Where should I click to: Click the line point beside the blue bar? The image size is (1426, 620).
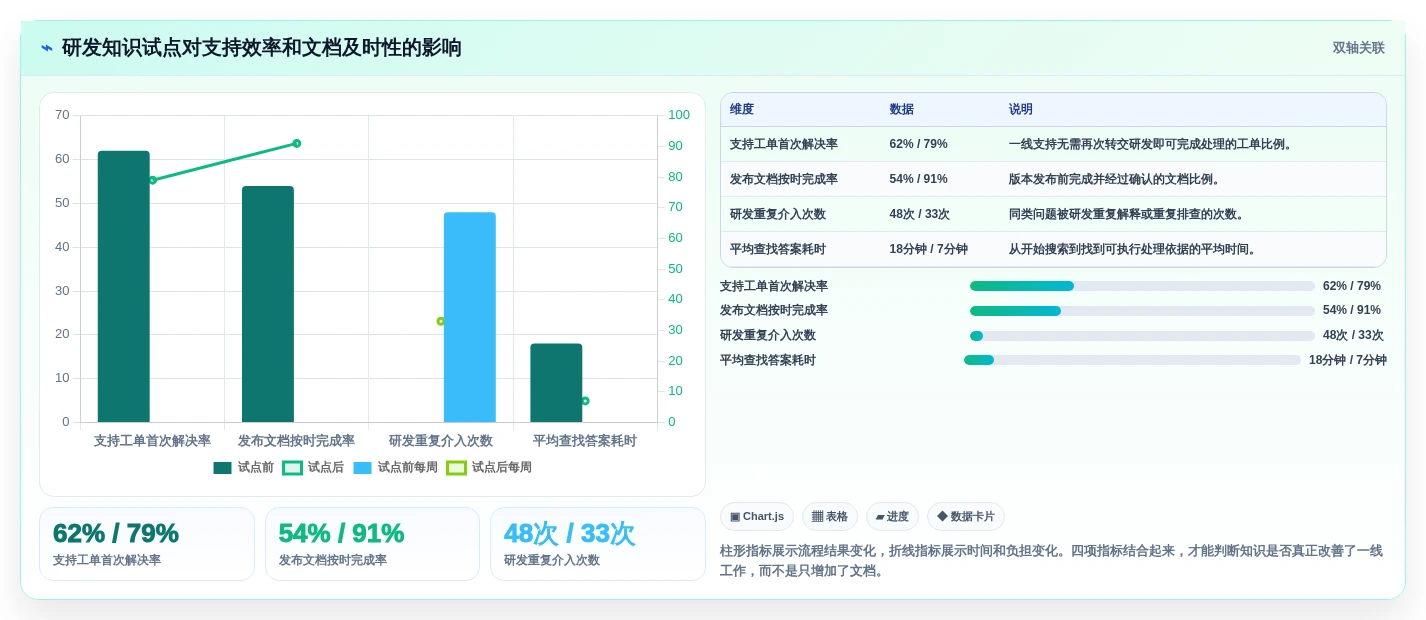[441, 321]
